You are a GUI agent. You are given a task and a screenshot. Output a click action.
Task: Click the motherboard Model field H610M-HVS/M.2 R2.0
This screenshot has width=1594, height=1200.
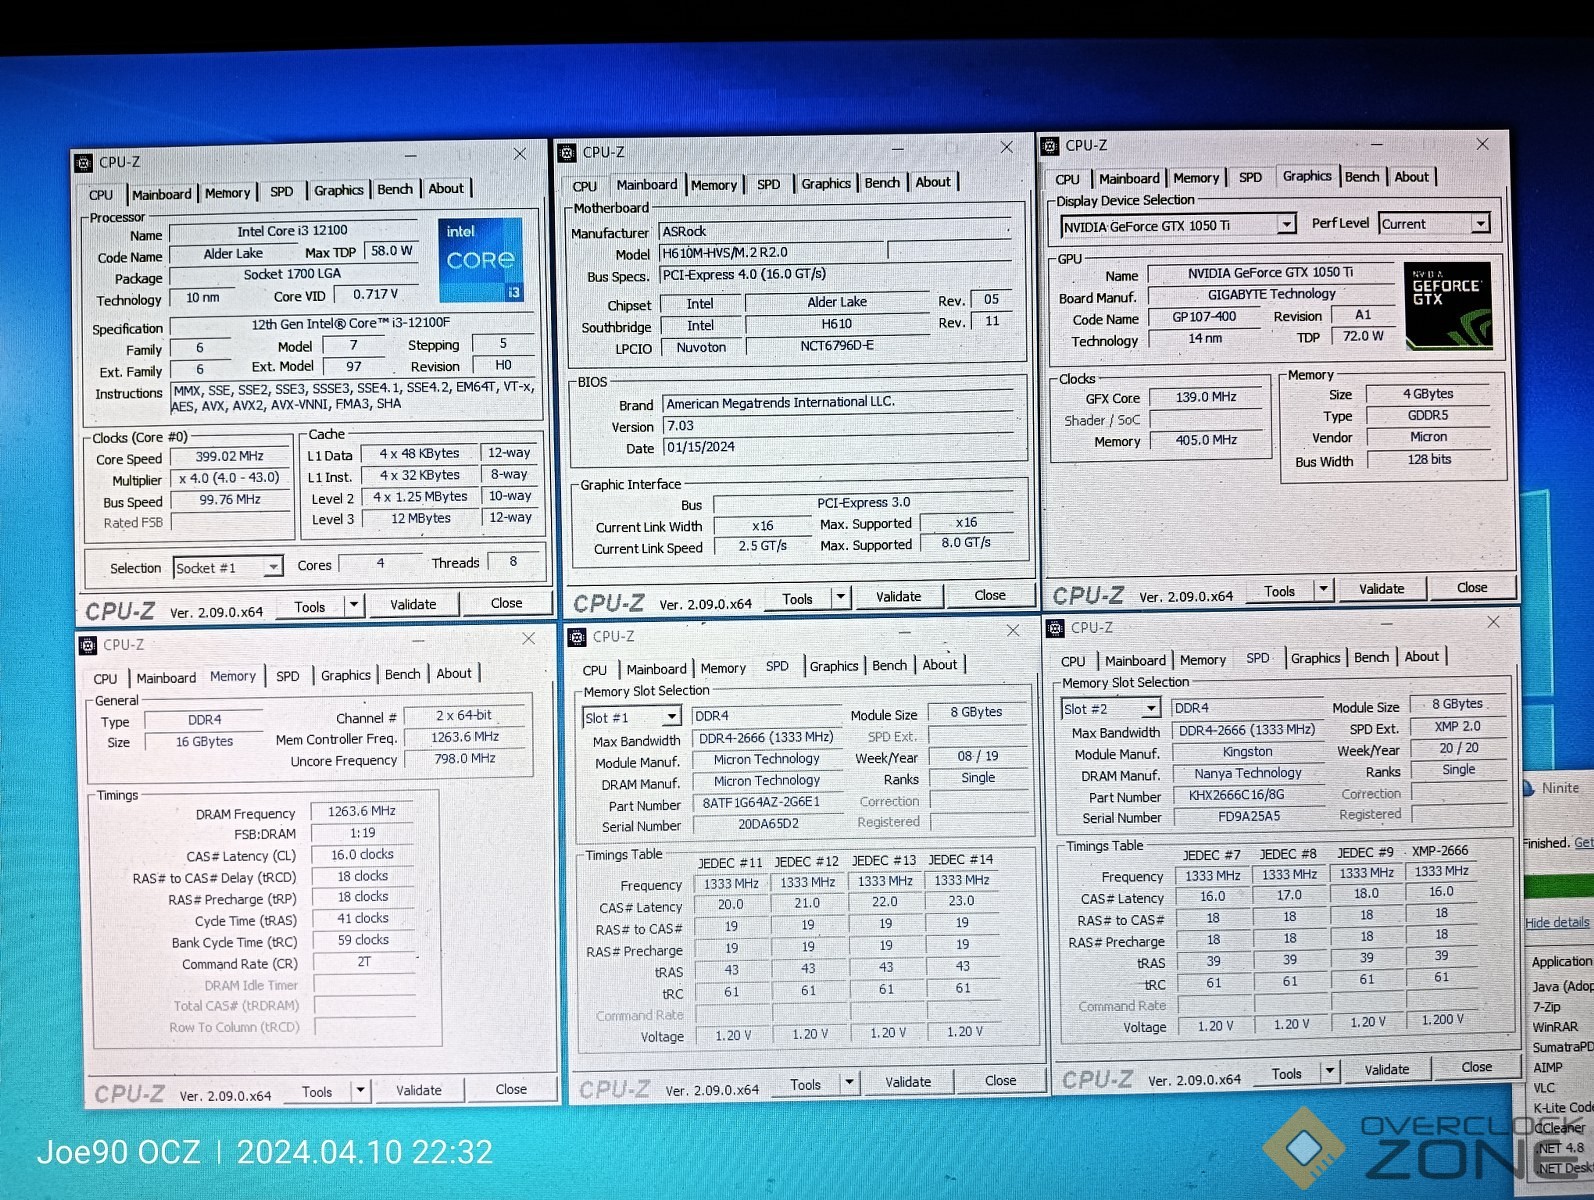(772, 253)
